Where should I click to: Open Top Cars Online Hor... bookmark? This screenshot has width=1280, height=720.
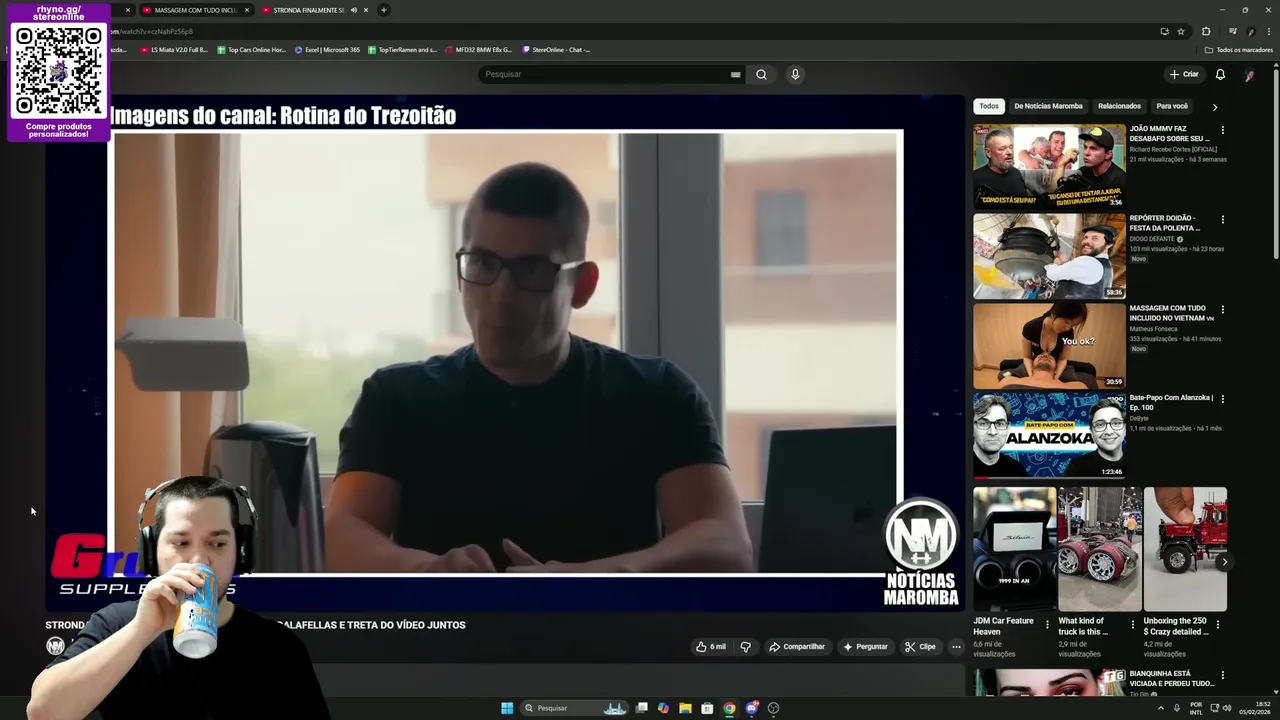coord(252,49)
